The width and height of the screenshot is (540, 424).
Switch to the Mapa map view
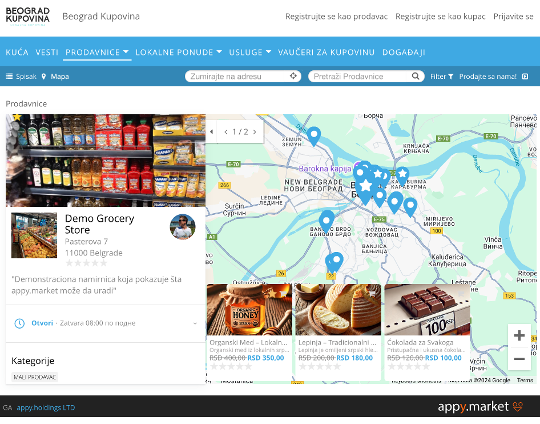55,76
